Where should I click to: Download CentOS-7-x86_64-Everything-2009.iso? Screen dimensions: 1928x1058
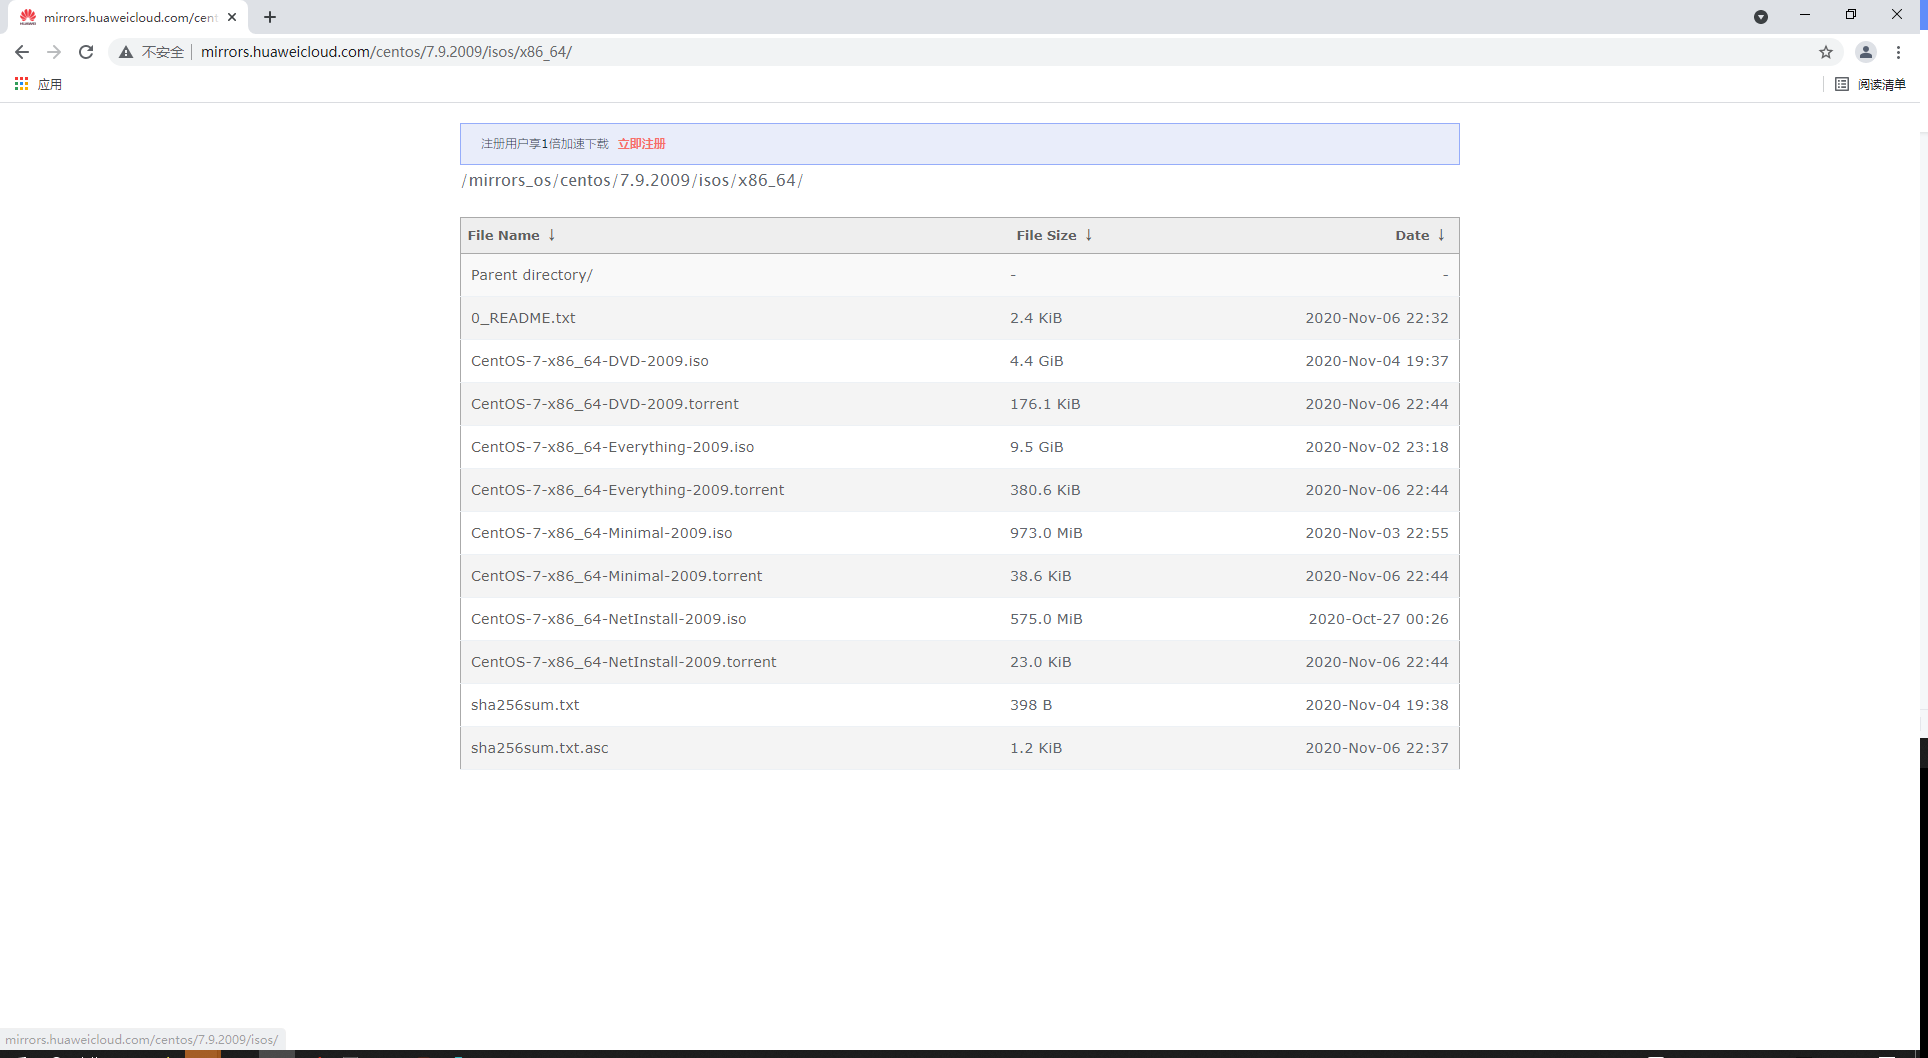click(612, 447)
